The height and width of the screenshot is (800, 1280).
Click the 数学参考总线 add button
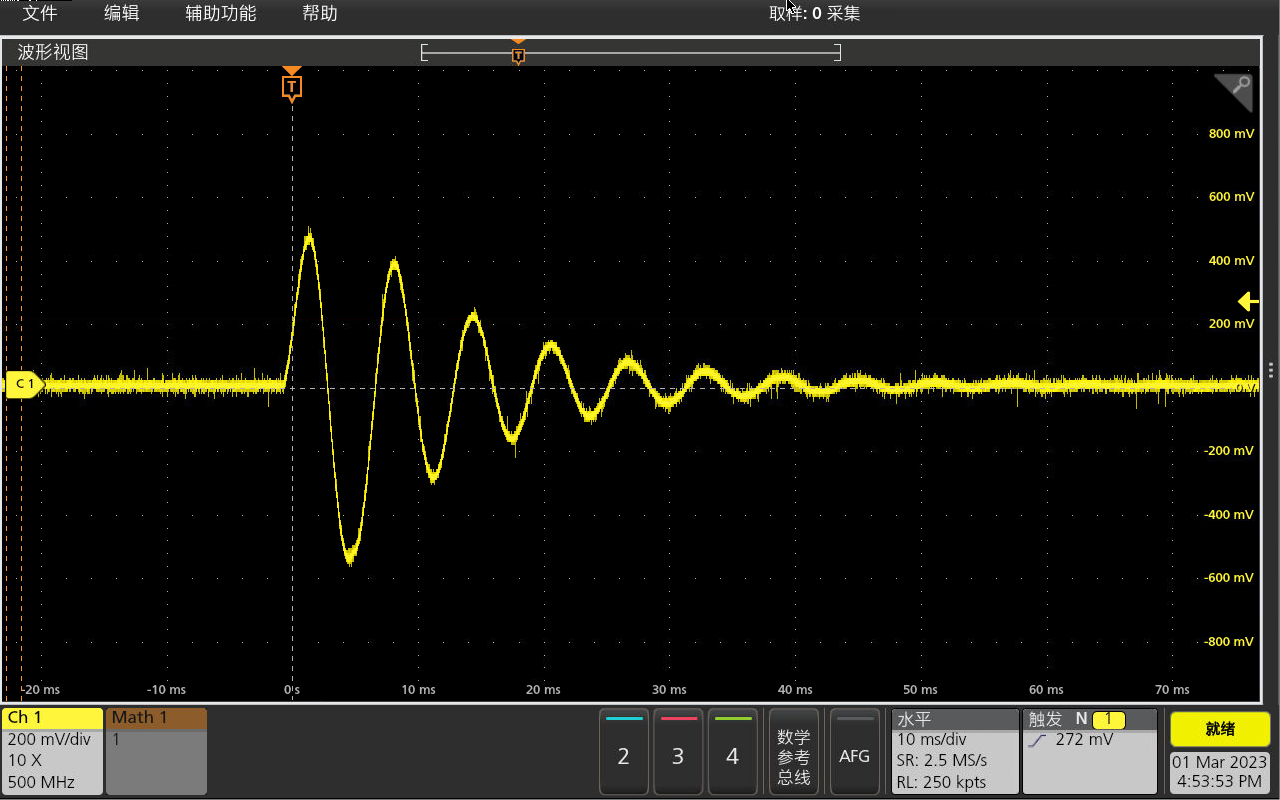794,751
